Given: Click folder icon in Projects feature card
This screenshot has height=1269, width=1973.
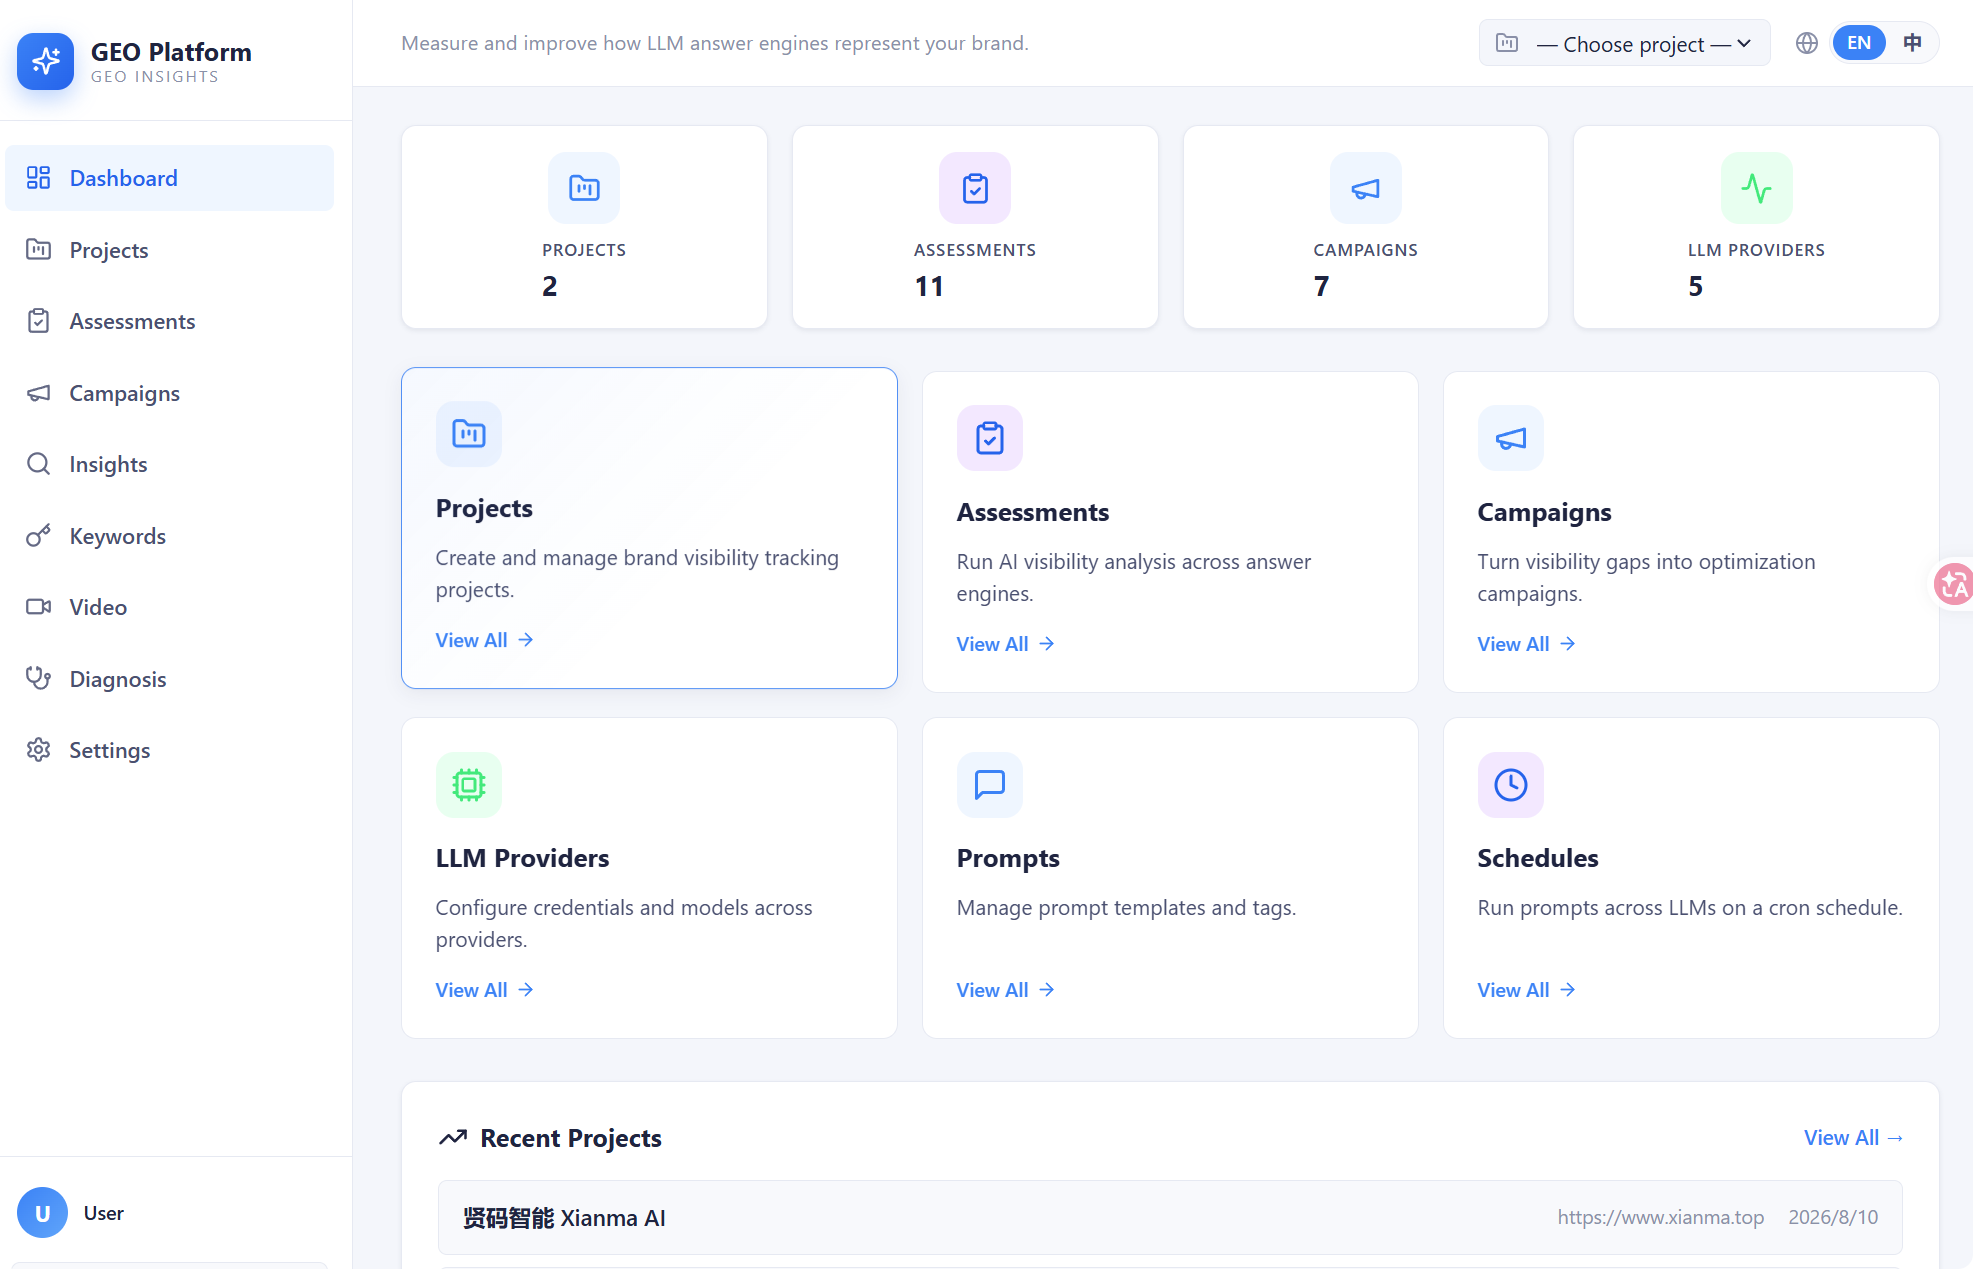Looking at the screenshot, I should (469, 434).
